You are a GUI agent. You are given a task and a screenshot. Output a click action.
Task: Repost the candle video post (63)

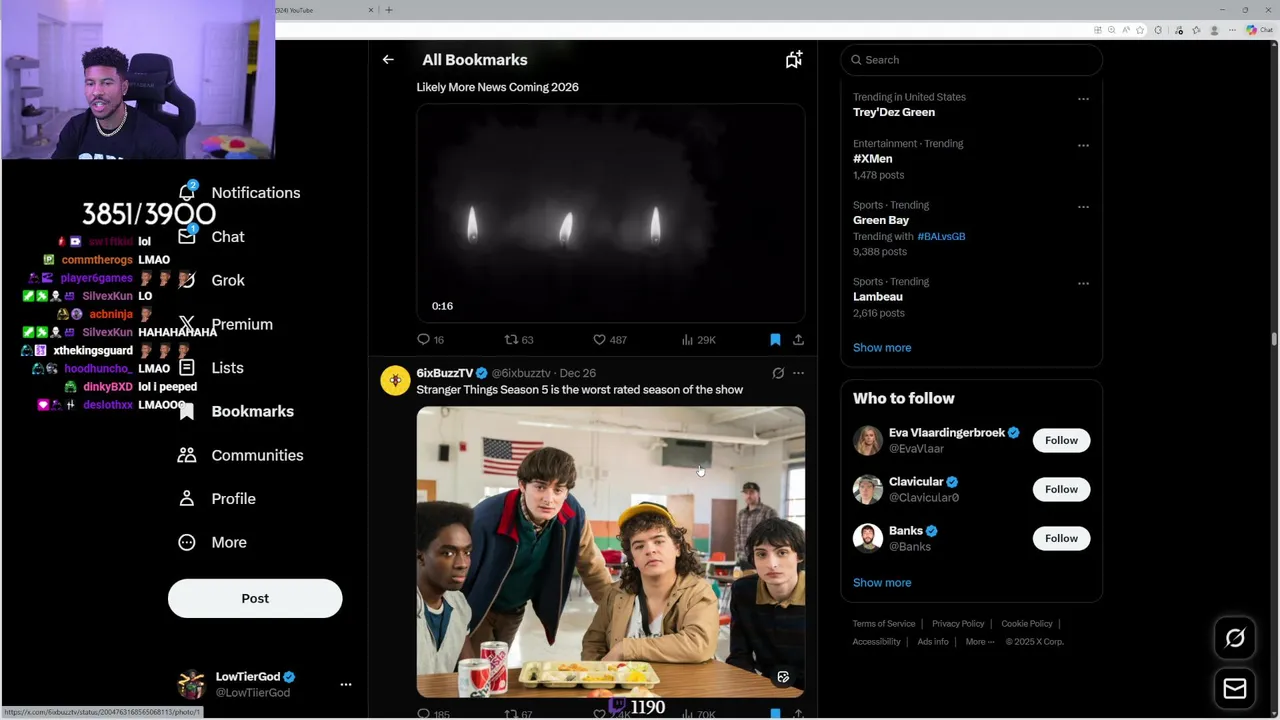point(518,340)
